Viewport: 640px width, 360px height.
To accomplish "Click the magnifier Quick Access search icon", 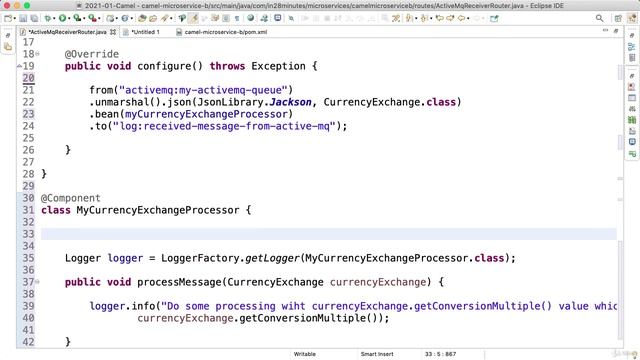I will 599,18.
